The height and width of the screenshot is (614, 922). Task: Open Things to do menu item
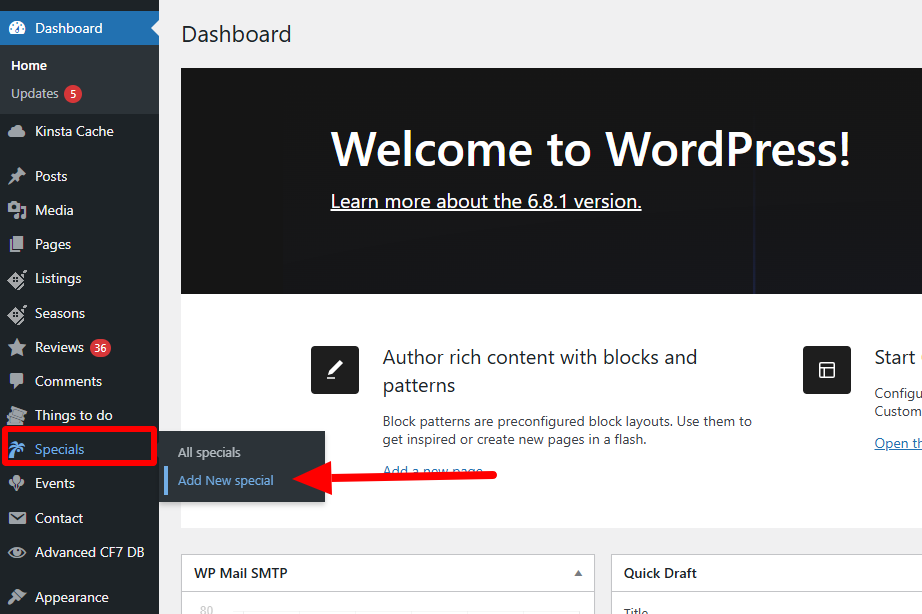[74, 415]
